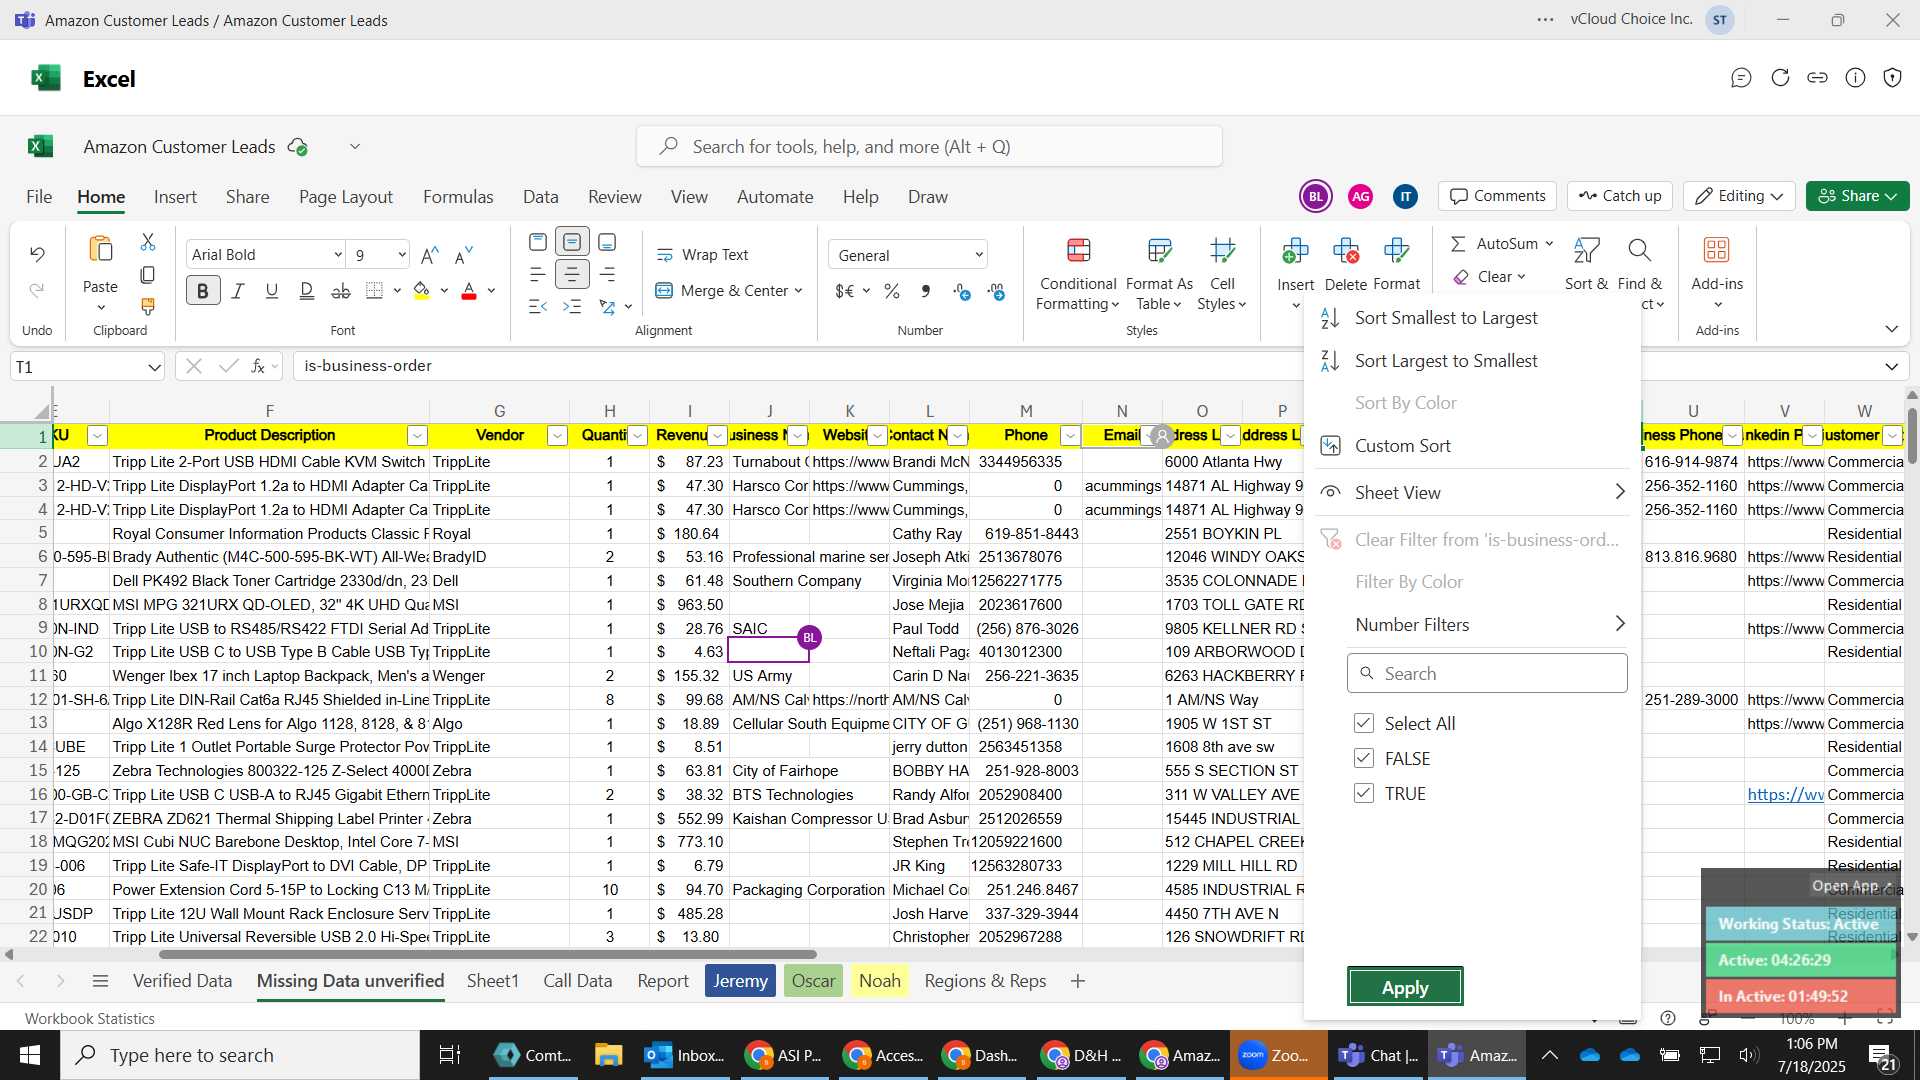Click the chat bubble icon in Teams header
The image size is (1920, 1080).
click(1741, 78)
